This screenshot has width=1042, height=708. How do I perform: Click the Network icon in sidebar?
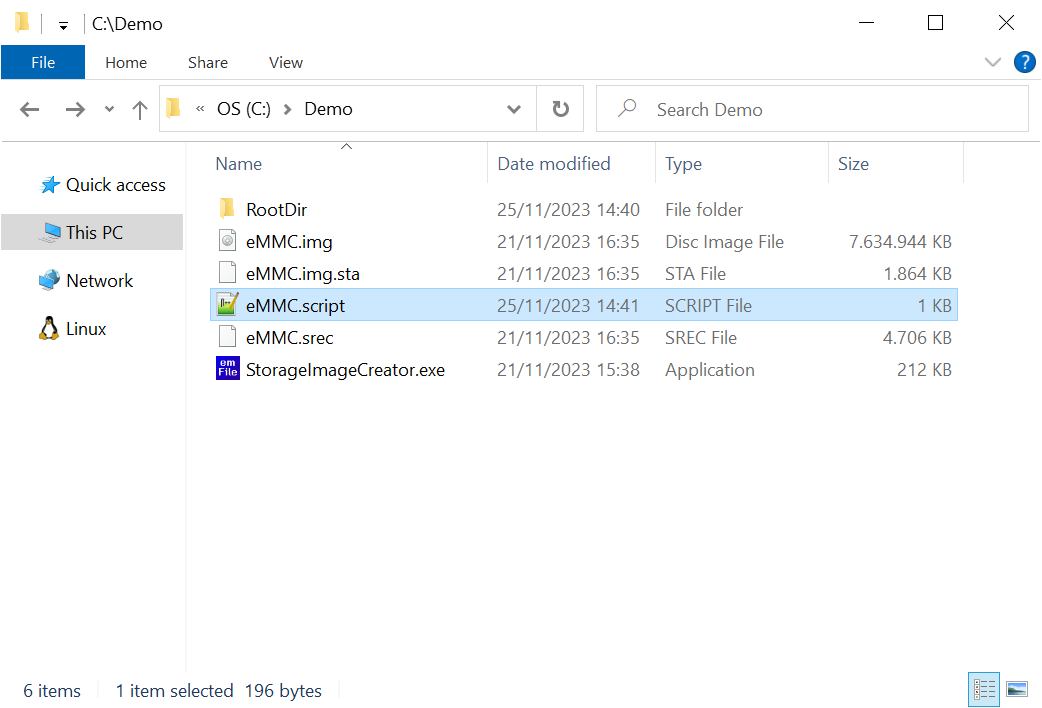tap(48, 281)
